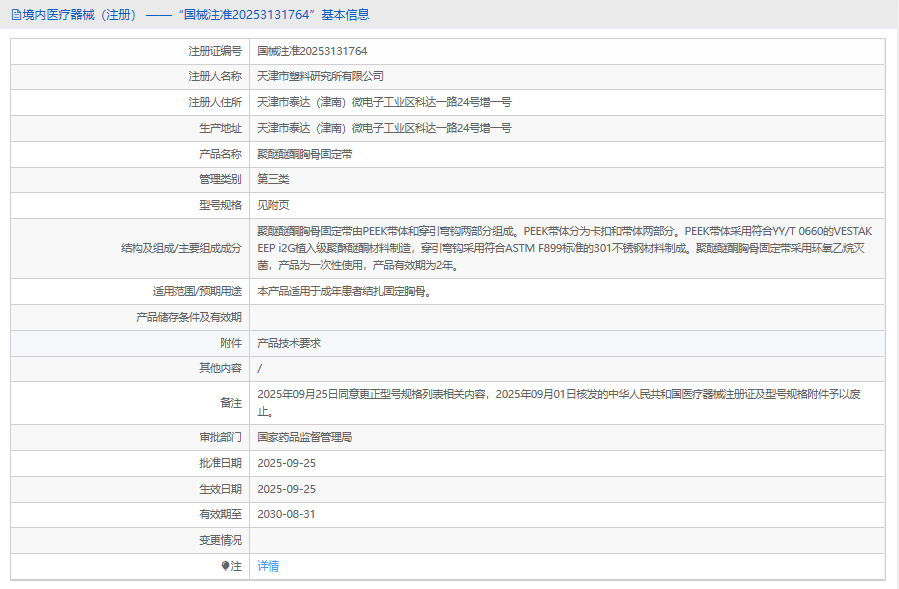Click the 产品名称 row label
This screenshot has height=589, width=899.
(220, 154)
